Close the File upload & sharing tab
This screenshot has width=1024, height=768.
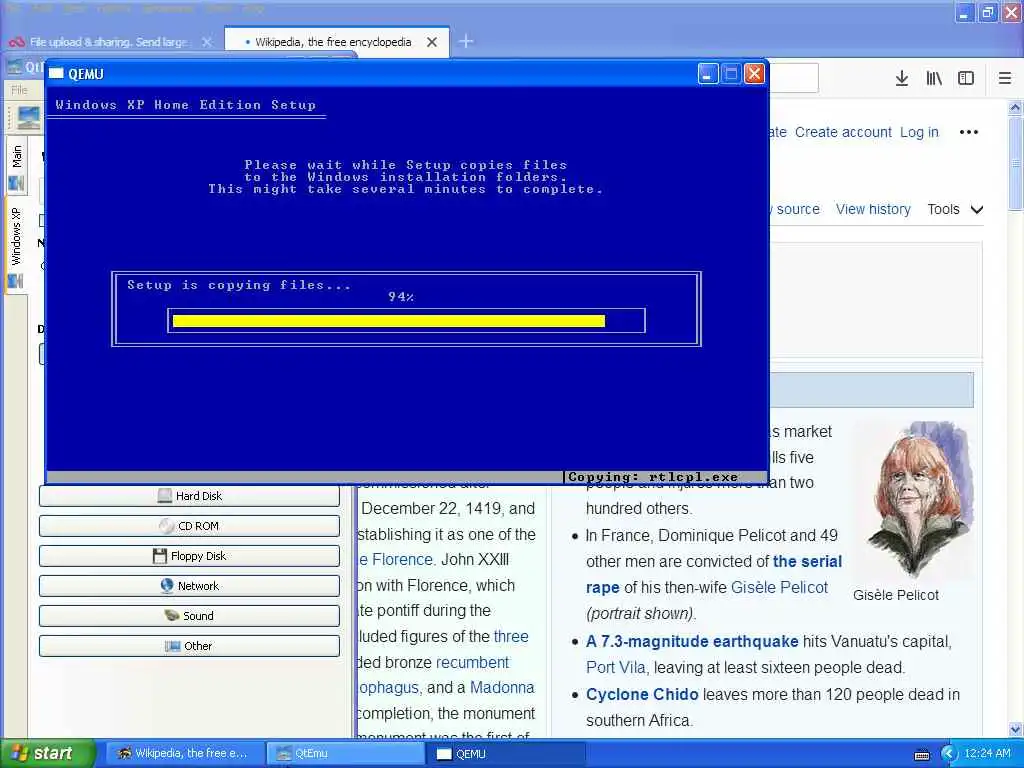pos(207,42)
